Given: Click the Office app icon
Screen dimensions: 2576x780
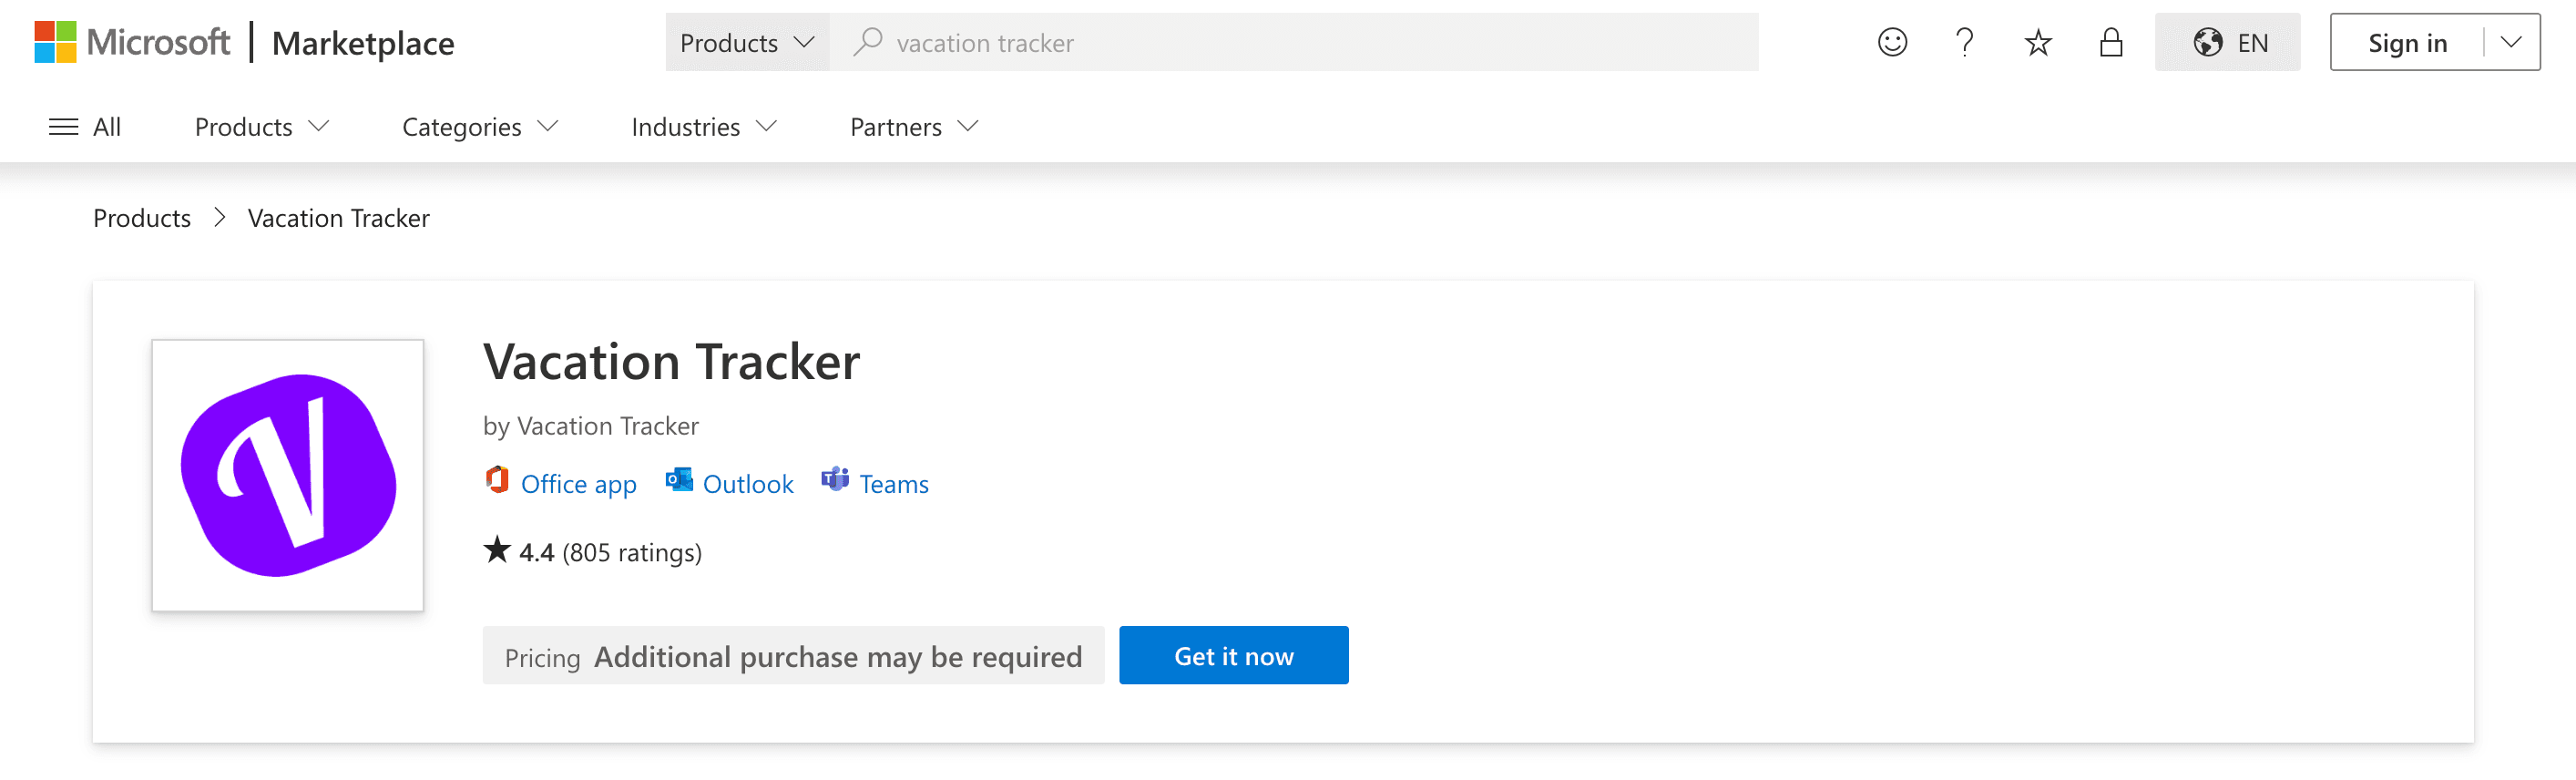Looking at the screenshot, I should [x=497, y=480].
